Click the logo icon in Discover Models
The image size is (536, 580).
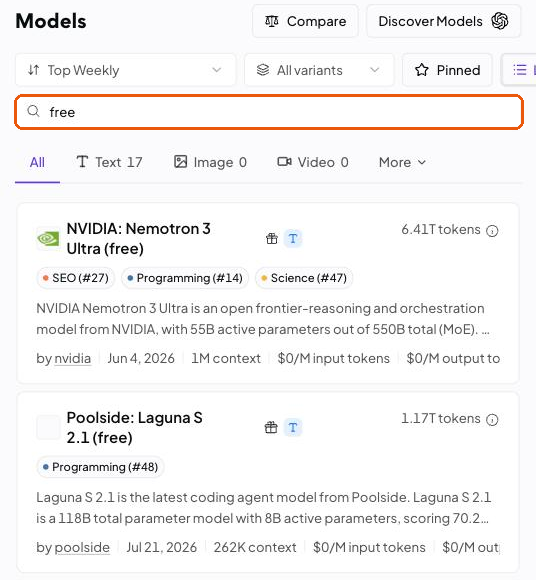[500, 21]
